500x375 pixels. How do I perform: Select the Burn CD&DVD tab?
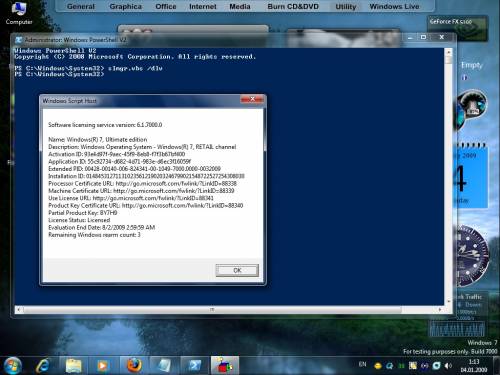(293, 6)
